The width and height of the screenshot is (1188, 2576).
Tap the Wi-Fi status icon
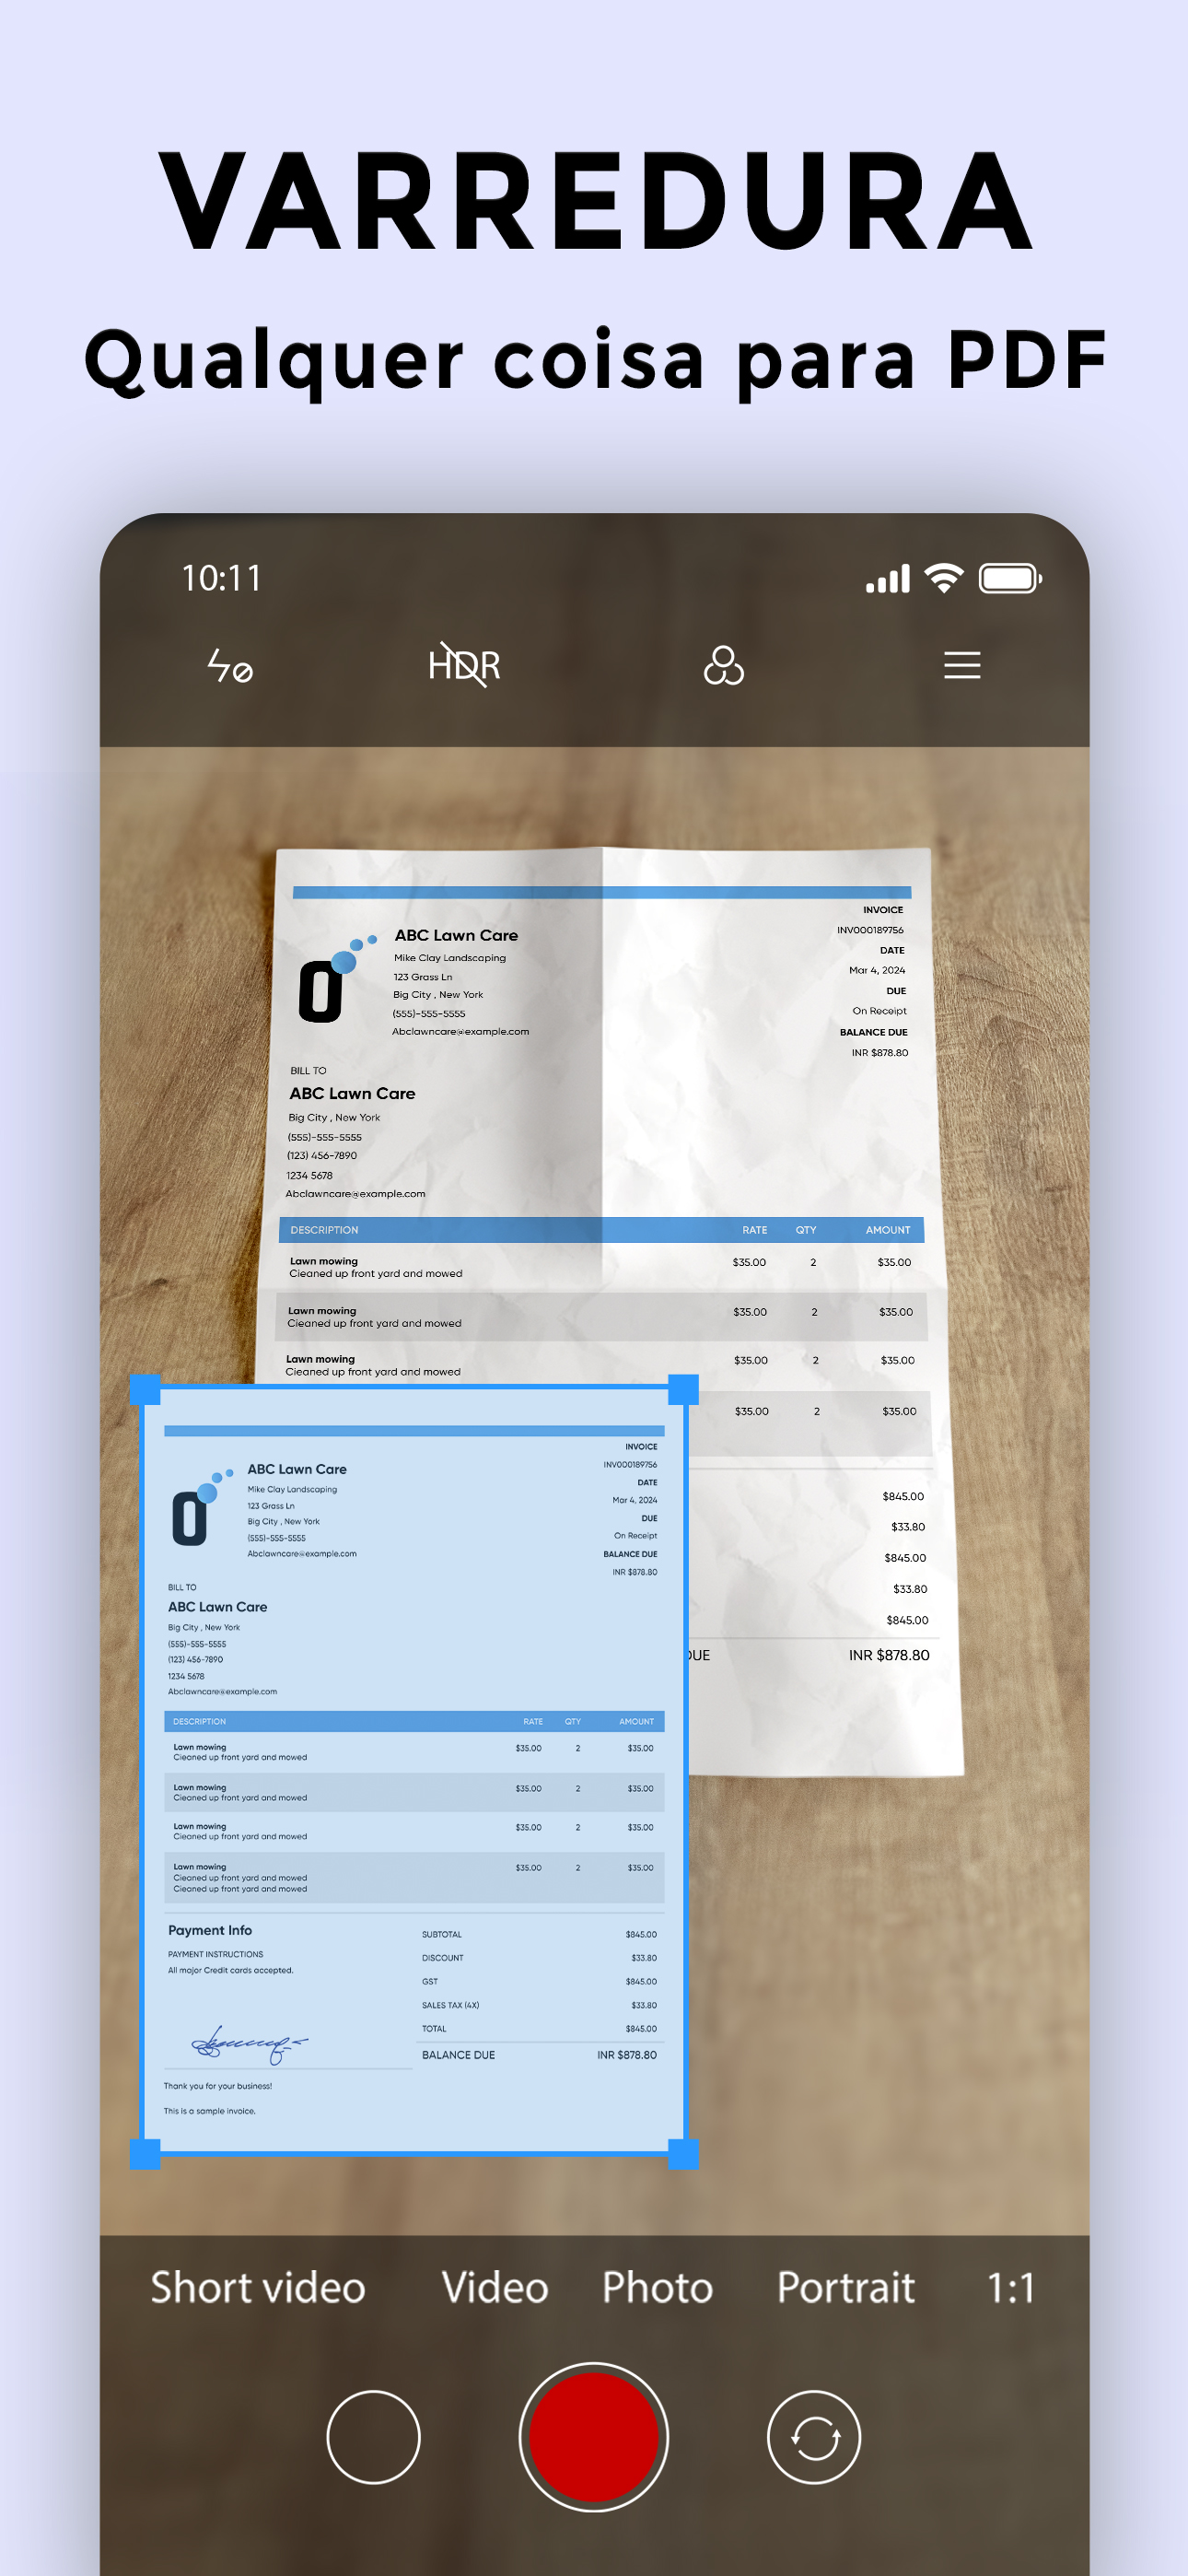[x=944, y=578]
